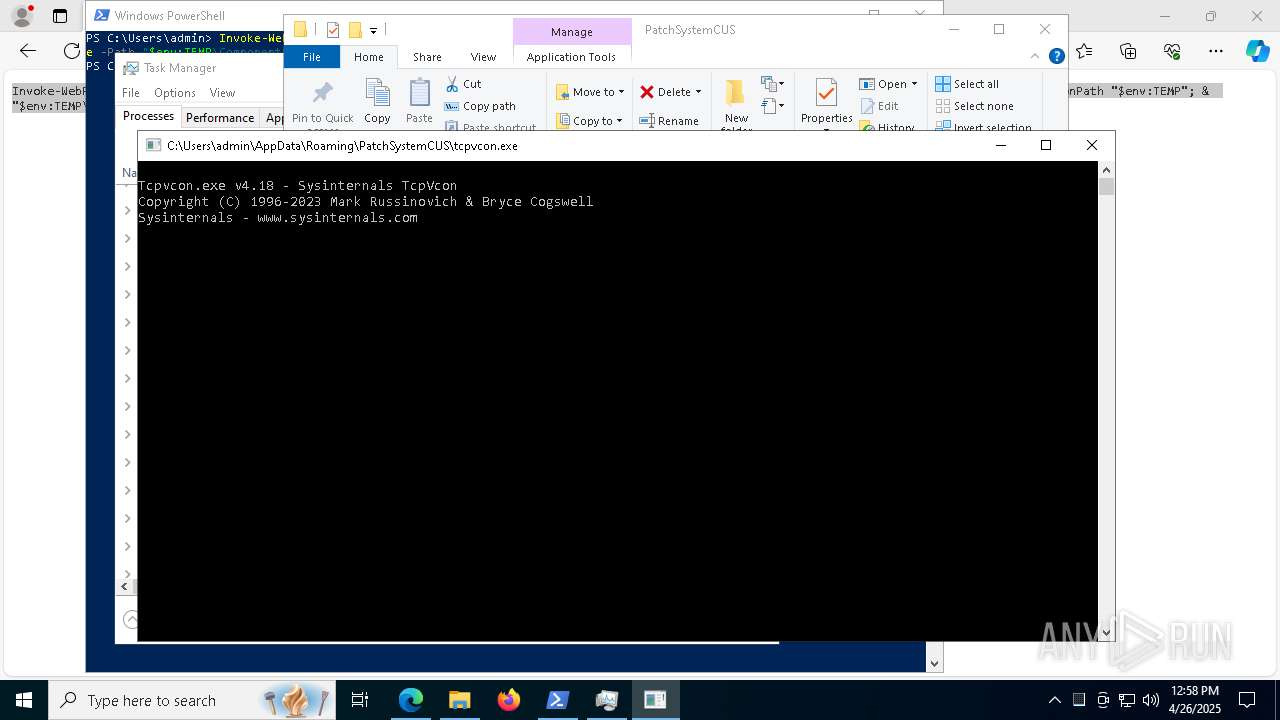
Task: Expand the Open dropdown arrow in ribbon
Action: [914, 84]
